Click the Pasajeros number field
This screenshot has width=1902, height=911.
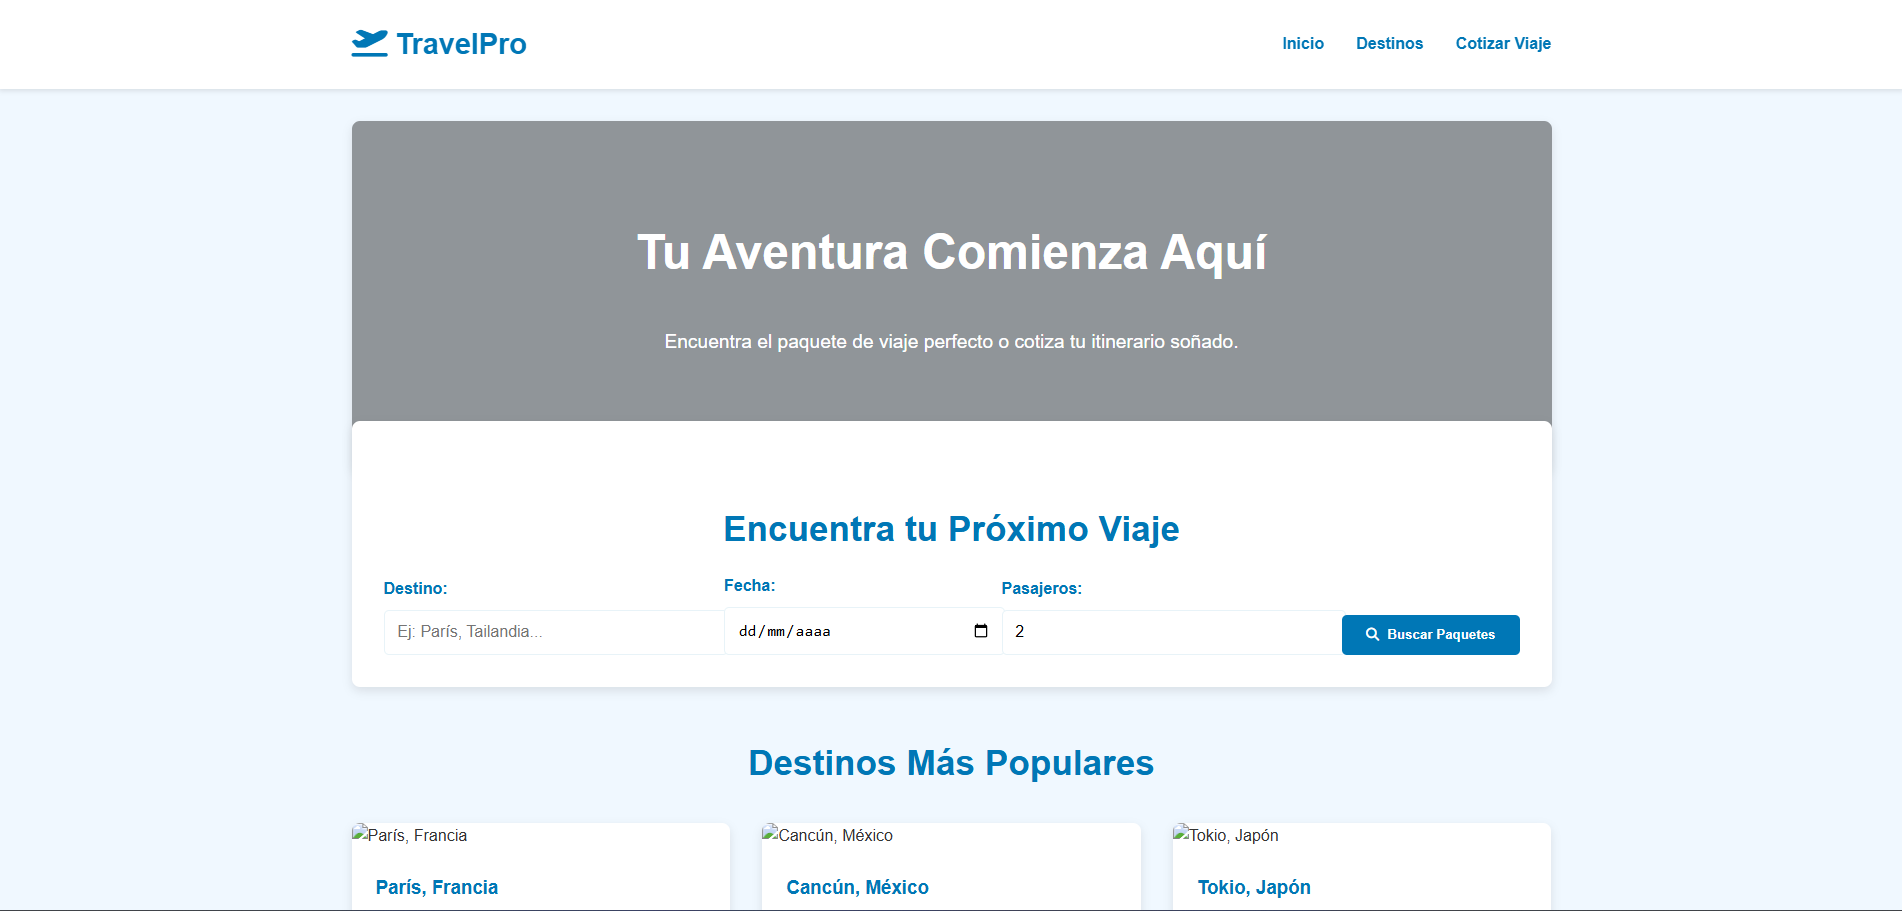[x=1171, y=632]
